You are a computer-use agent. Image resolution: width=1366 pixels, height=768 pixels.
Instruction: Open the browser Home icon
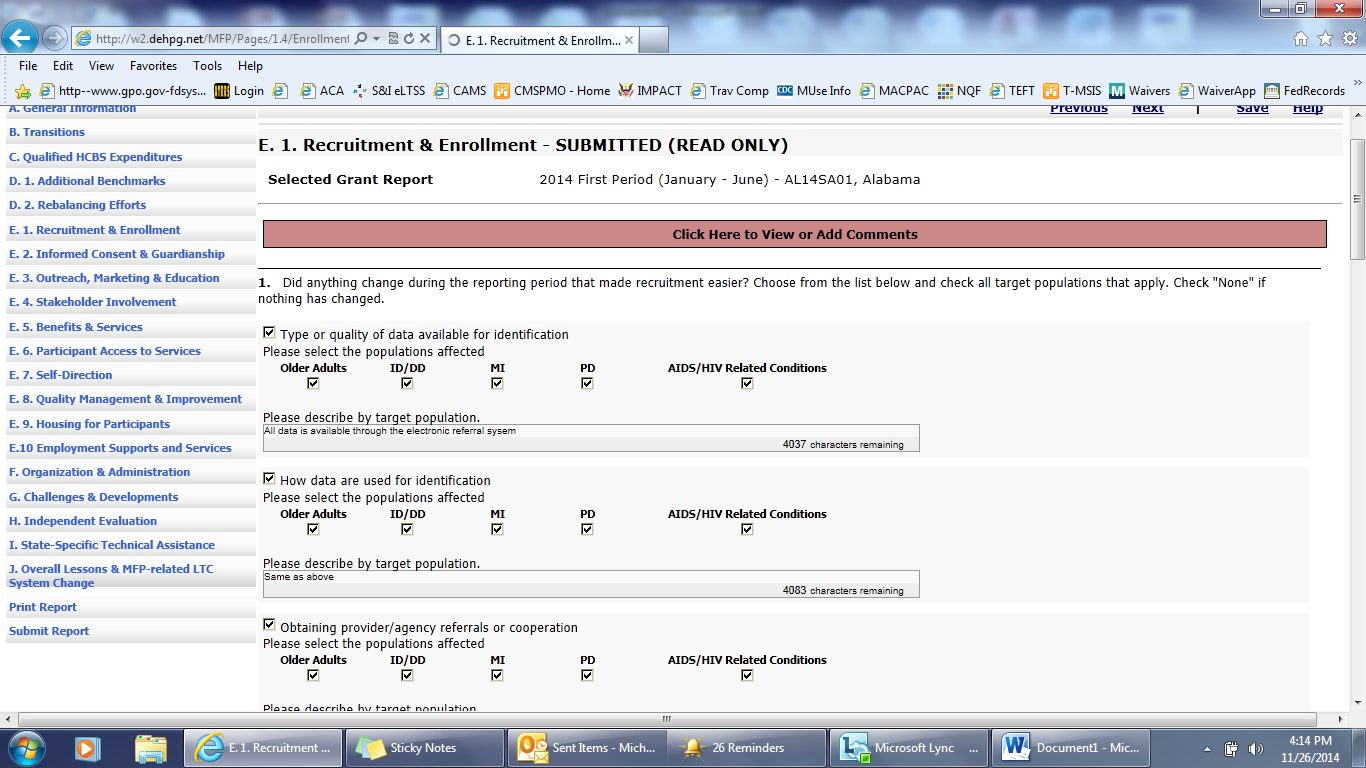coord(1301,39)
